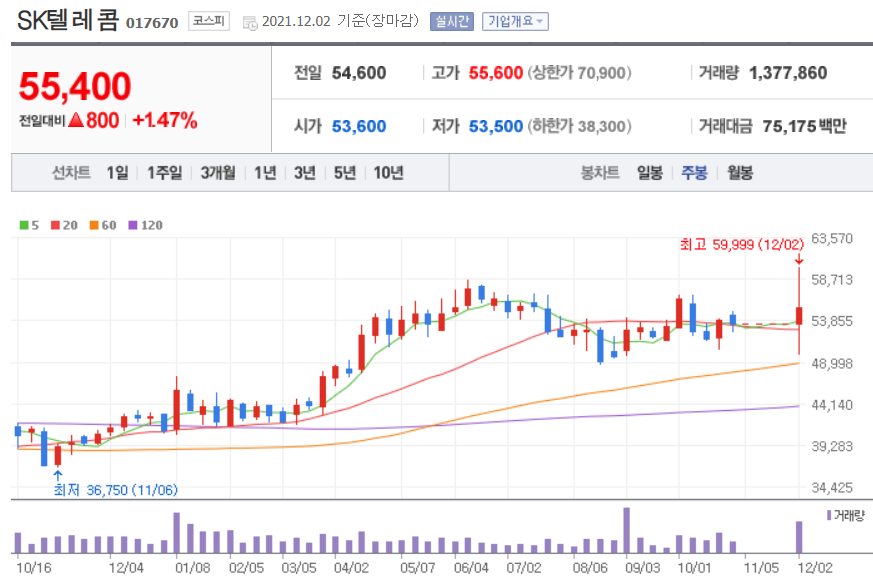Click the 최고 59,999 (12/02) label
Screen dimensions: 873x587
(x=742, y=244)
